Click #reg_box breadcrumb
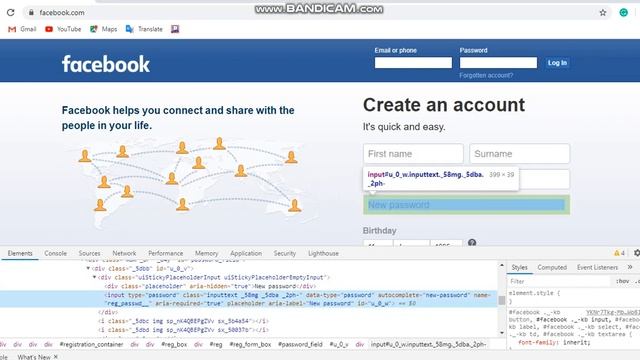Viewport: 640px width, 360px height. point(174,344)
